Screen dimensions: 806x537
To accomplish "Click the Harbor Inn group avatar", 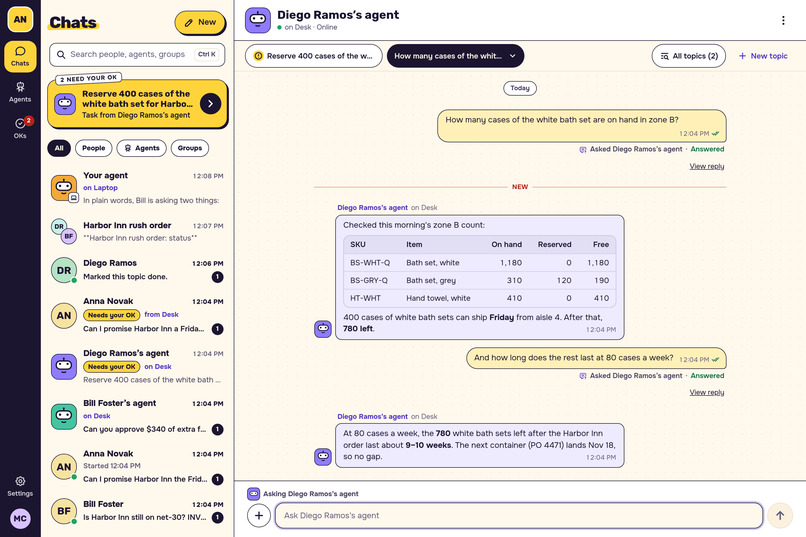I will click(x=64, y=231).
